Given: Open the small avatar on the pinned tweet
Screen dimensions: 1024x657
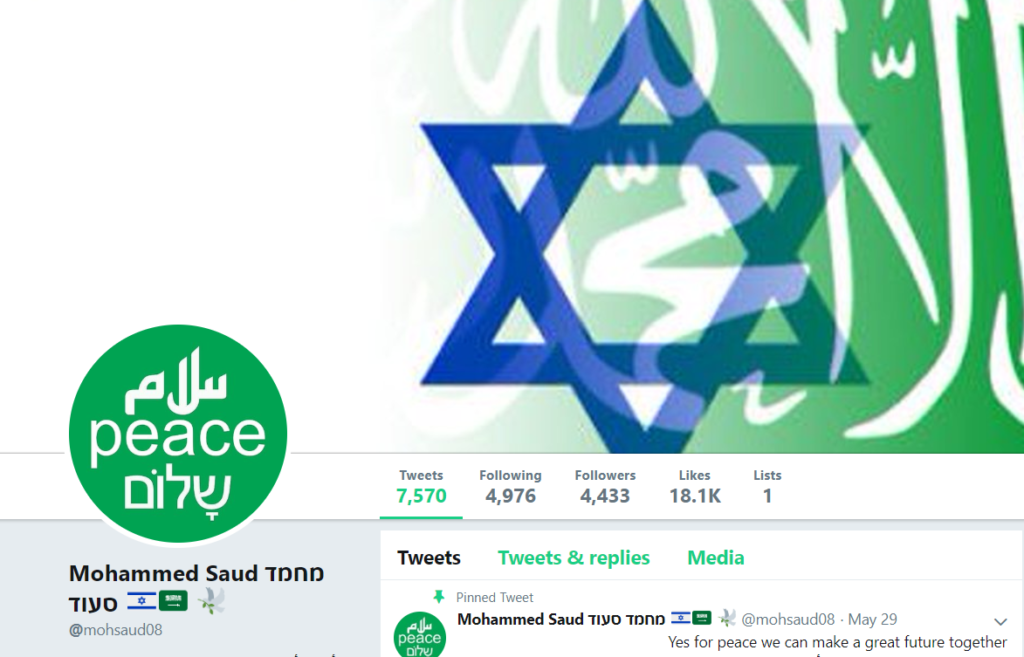Looking at the screenshot, I should pos(420,634).
